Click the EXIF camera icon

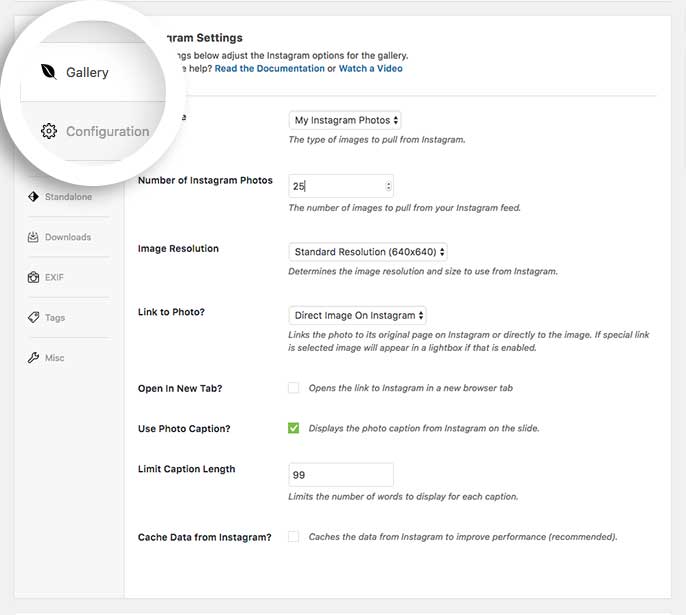point(33,277)
